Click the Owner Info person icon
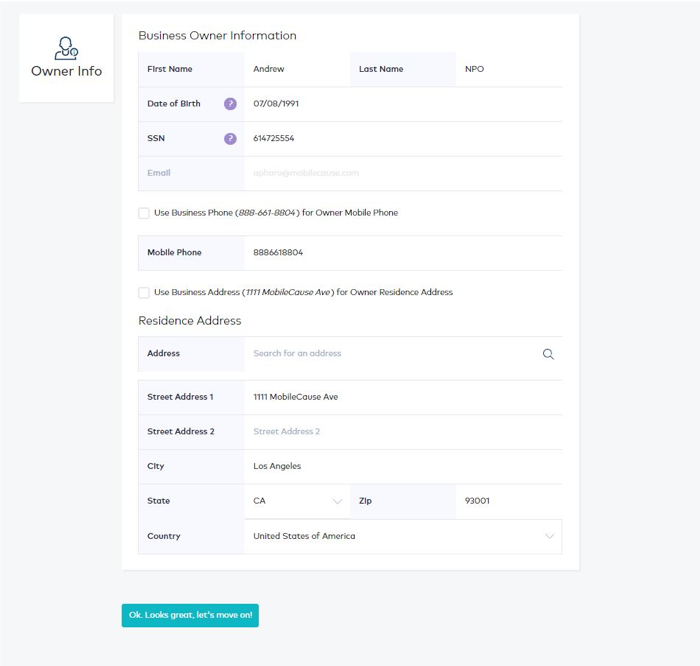The image size is (700, 666). point(66,48)
